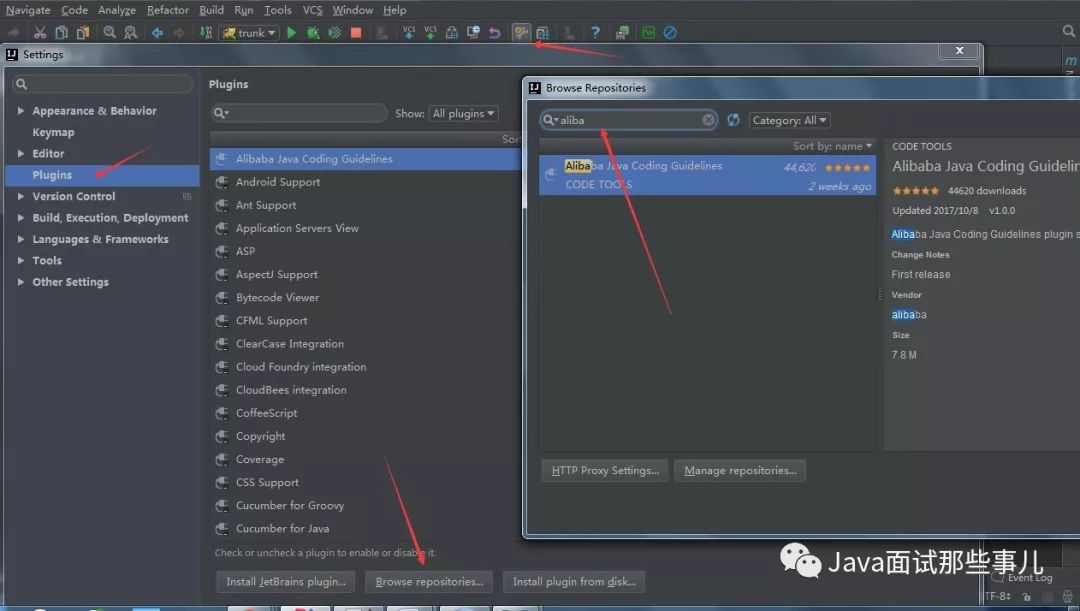Click the Help question mark icon
Image resolution: width=1080 pixels, height=611 pixels.
(x=595, y=32)
